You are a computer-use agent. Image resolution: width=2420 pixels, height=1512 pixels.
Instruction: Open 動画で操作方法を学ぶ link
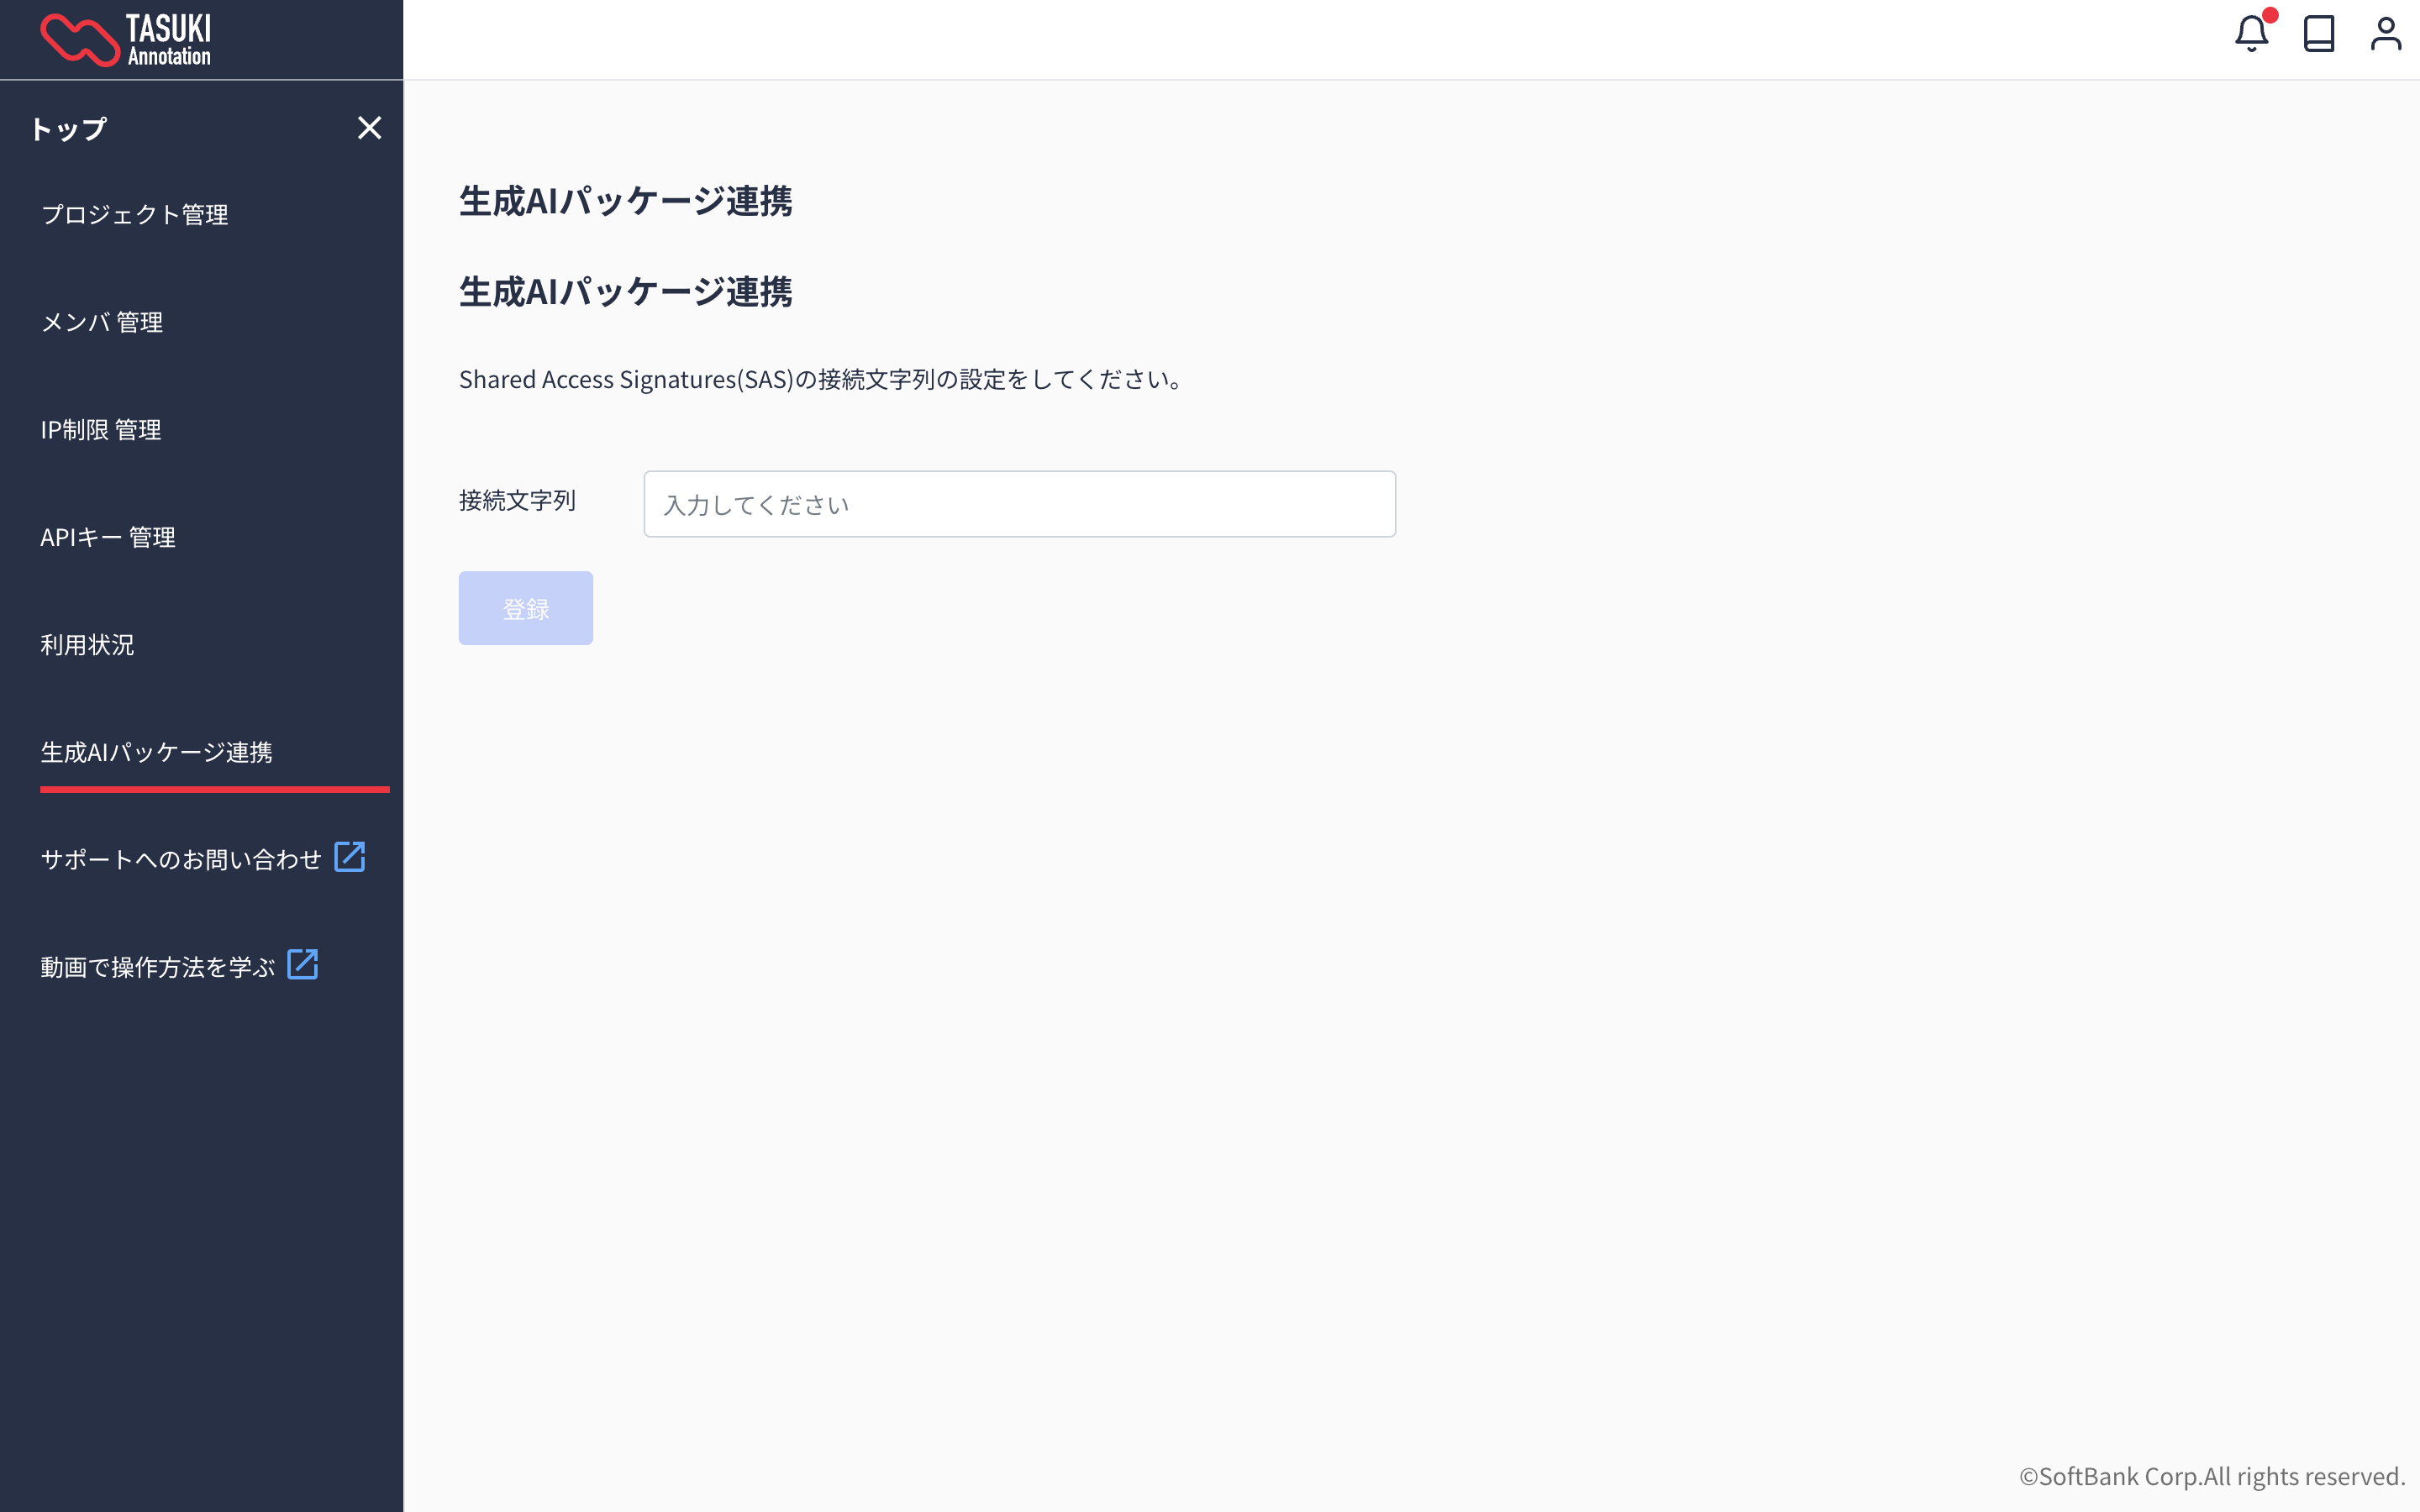click(157, 967)
